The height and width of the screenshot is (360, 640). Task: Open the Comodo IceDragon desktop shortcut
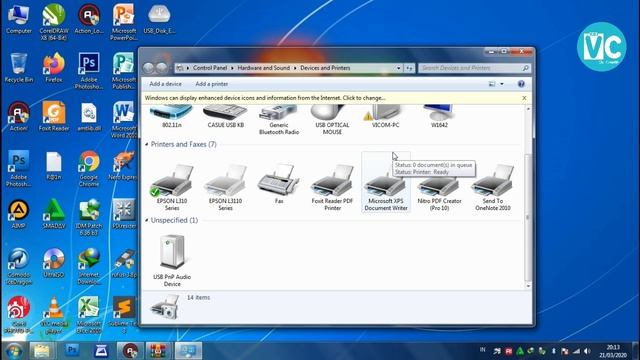(18, 266)
